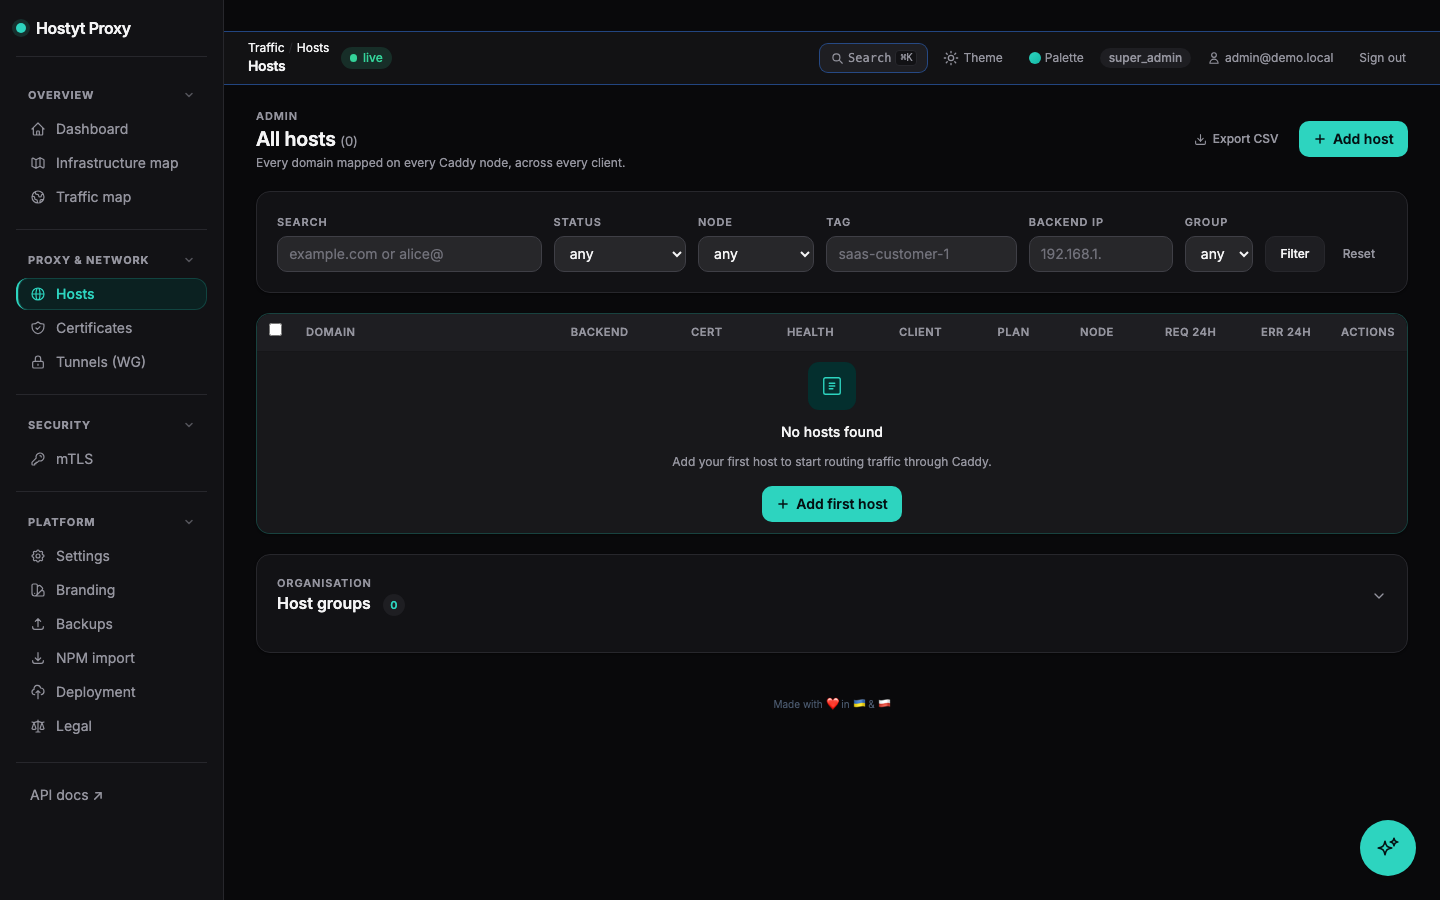Image resolution: width=1440 pixels, height=900 pixels.
Task: Click the Tunnels (WG) lock icon
Action: tap(38, 362)
